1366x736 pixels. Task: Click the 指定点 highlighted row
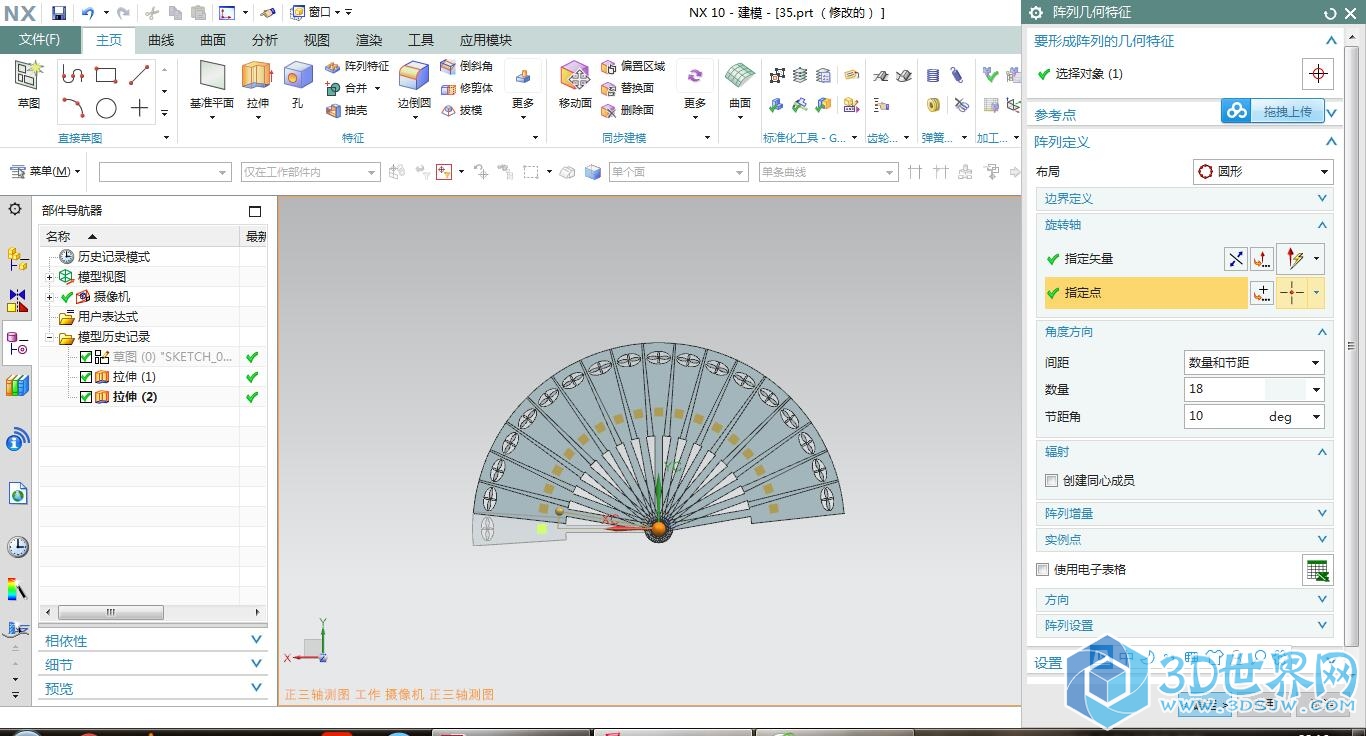[1146, 293]
